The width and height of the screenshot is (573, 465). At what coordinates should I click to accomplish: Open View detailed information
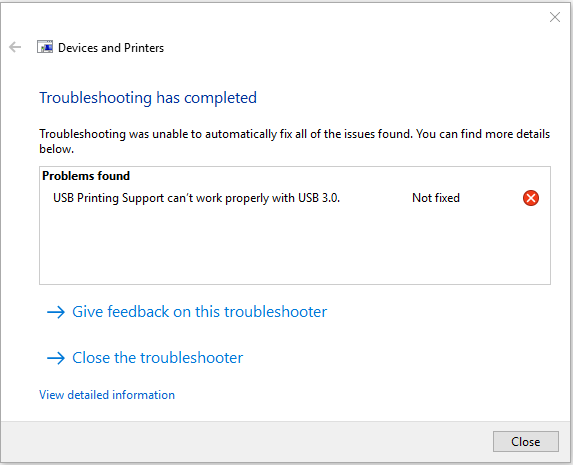point(107,395)
